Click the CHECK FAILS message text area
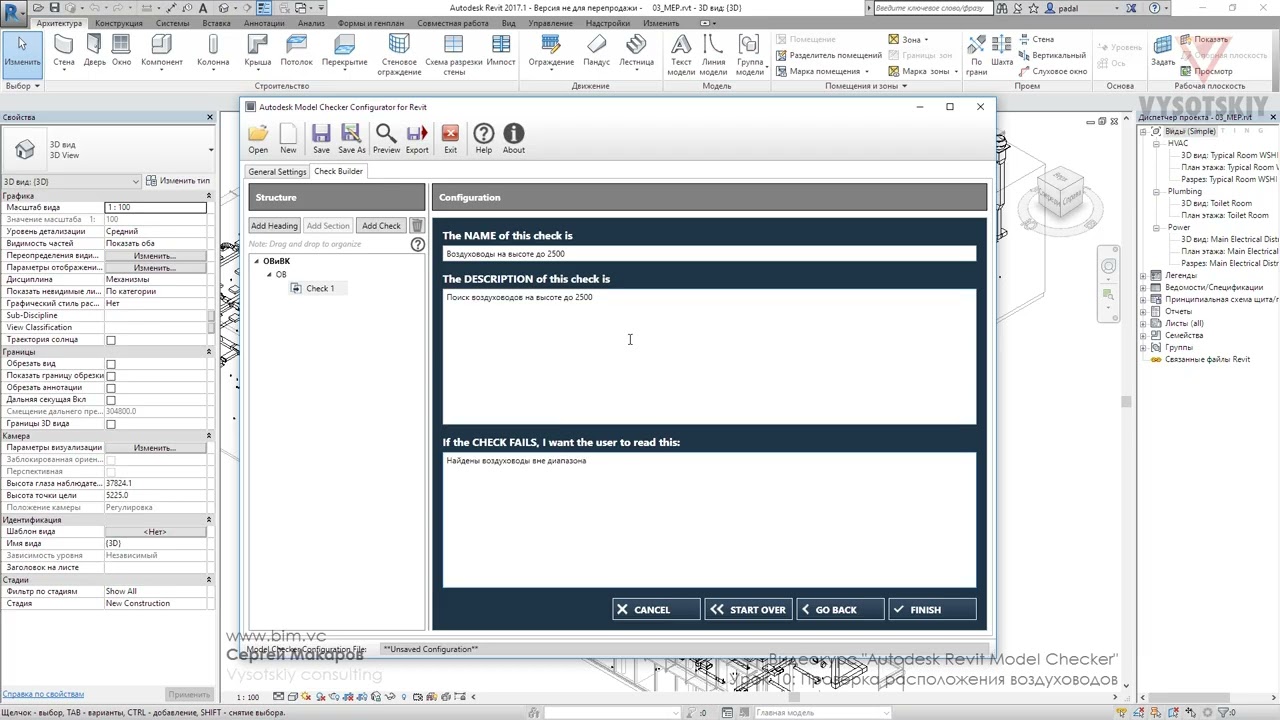Image resolution: width=1280 pixels, height=720 pixels. 709,520
